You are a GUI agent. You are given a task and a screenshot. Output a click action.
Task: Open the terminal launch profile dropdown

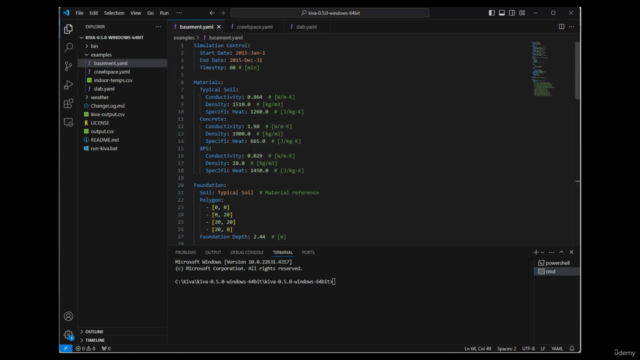click(x=542, y=252)
